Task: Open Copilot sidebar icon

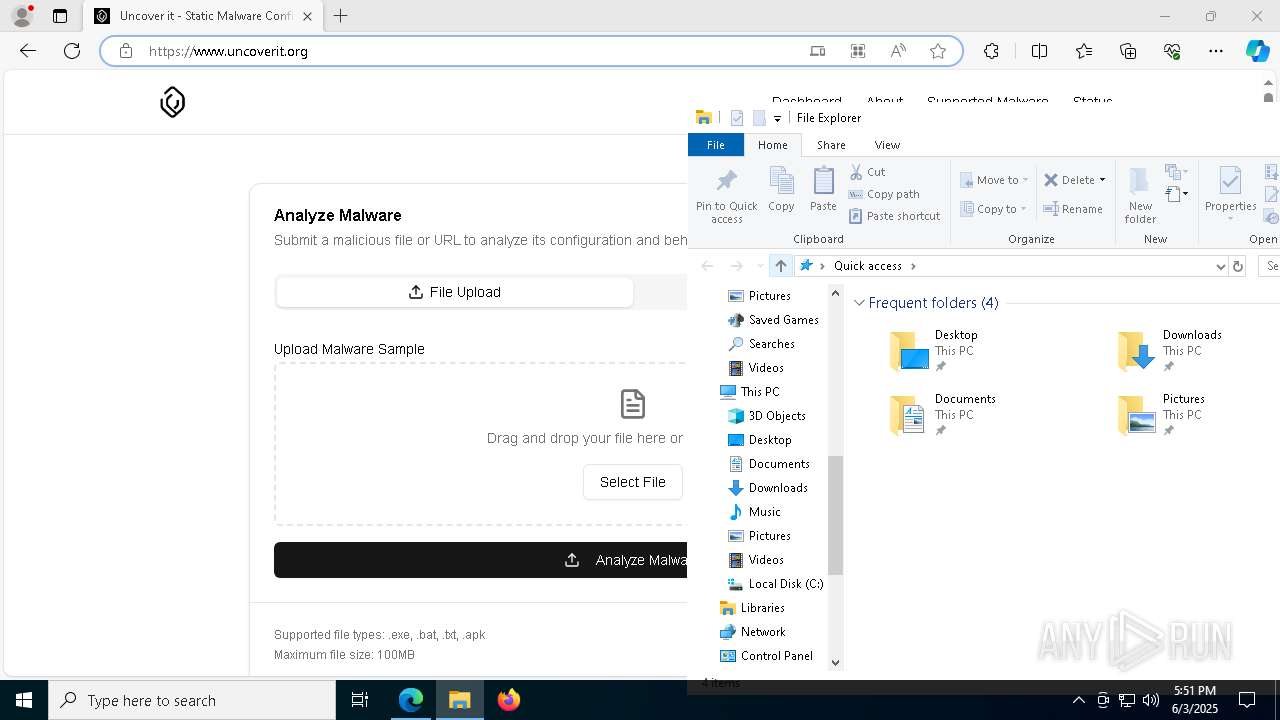Action: point(1257,51)
